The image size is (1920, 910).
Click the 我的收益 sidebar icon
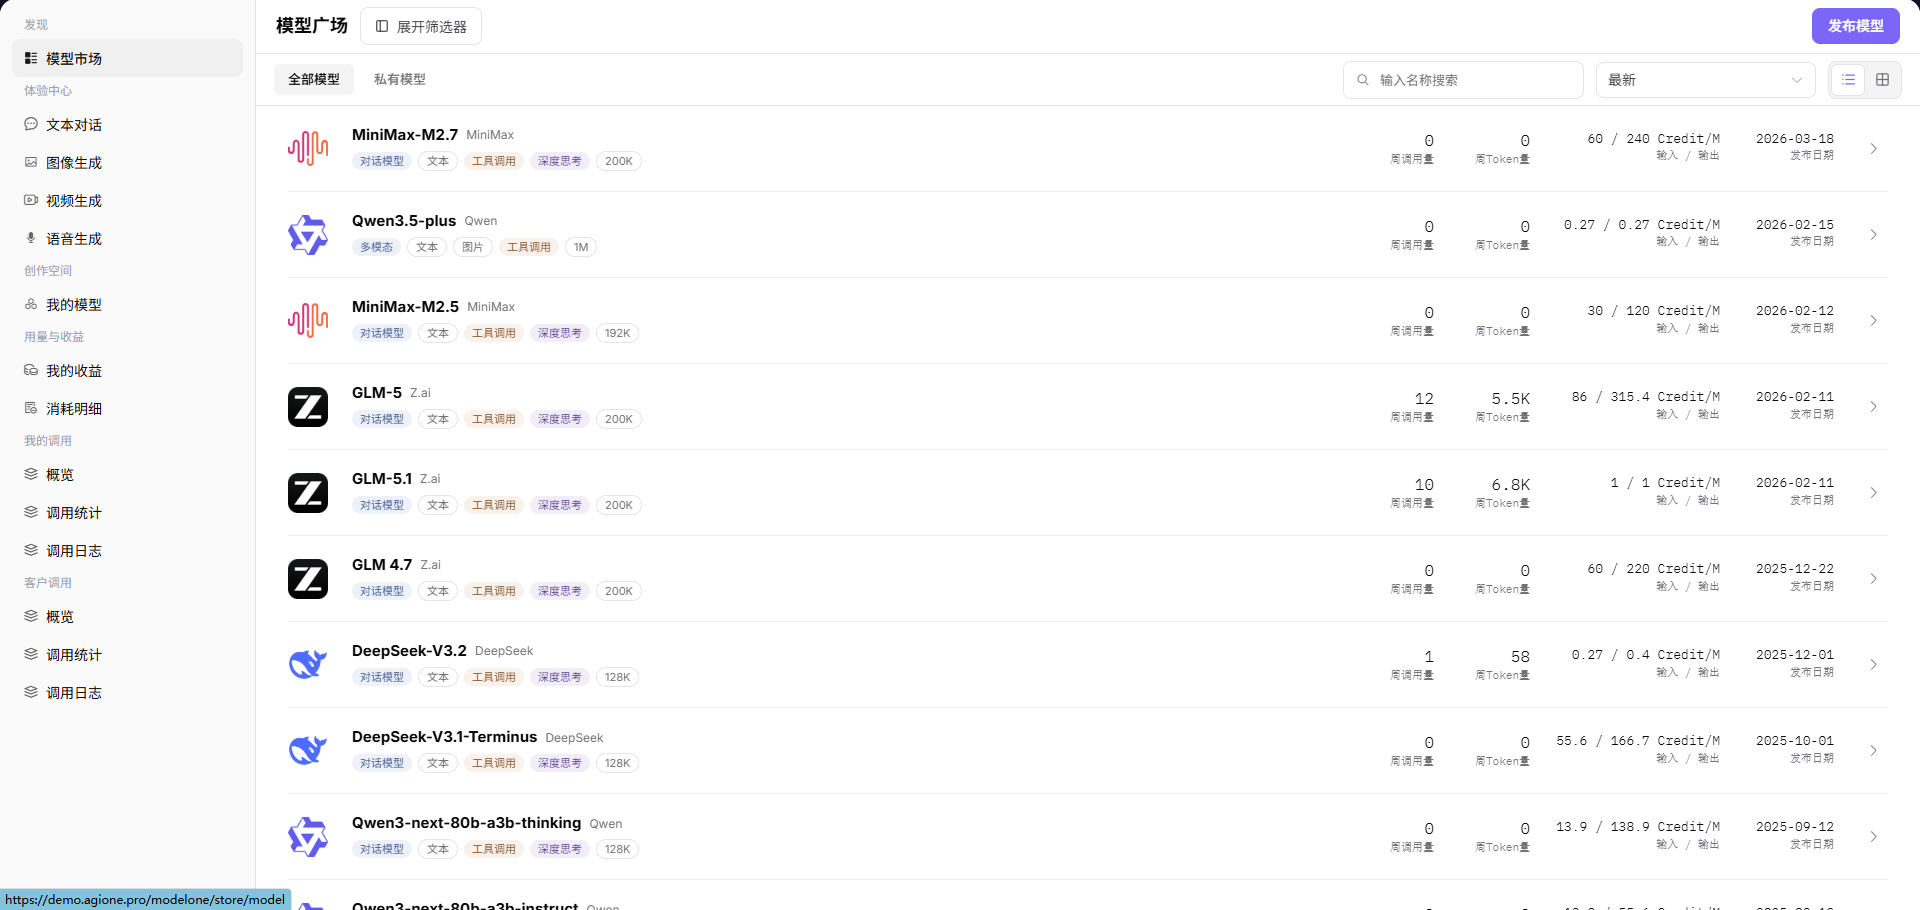31,370
